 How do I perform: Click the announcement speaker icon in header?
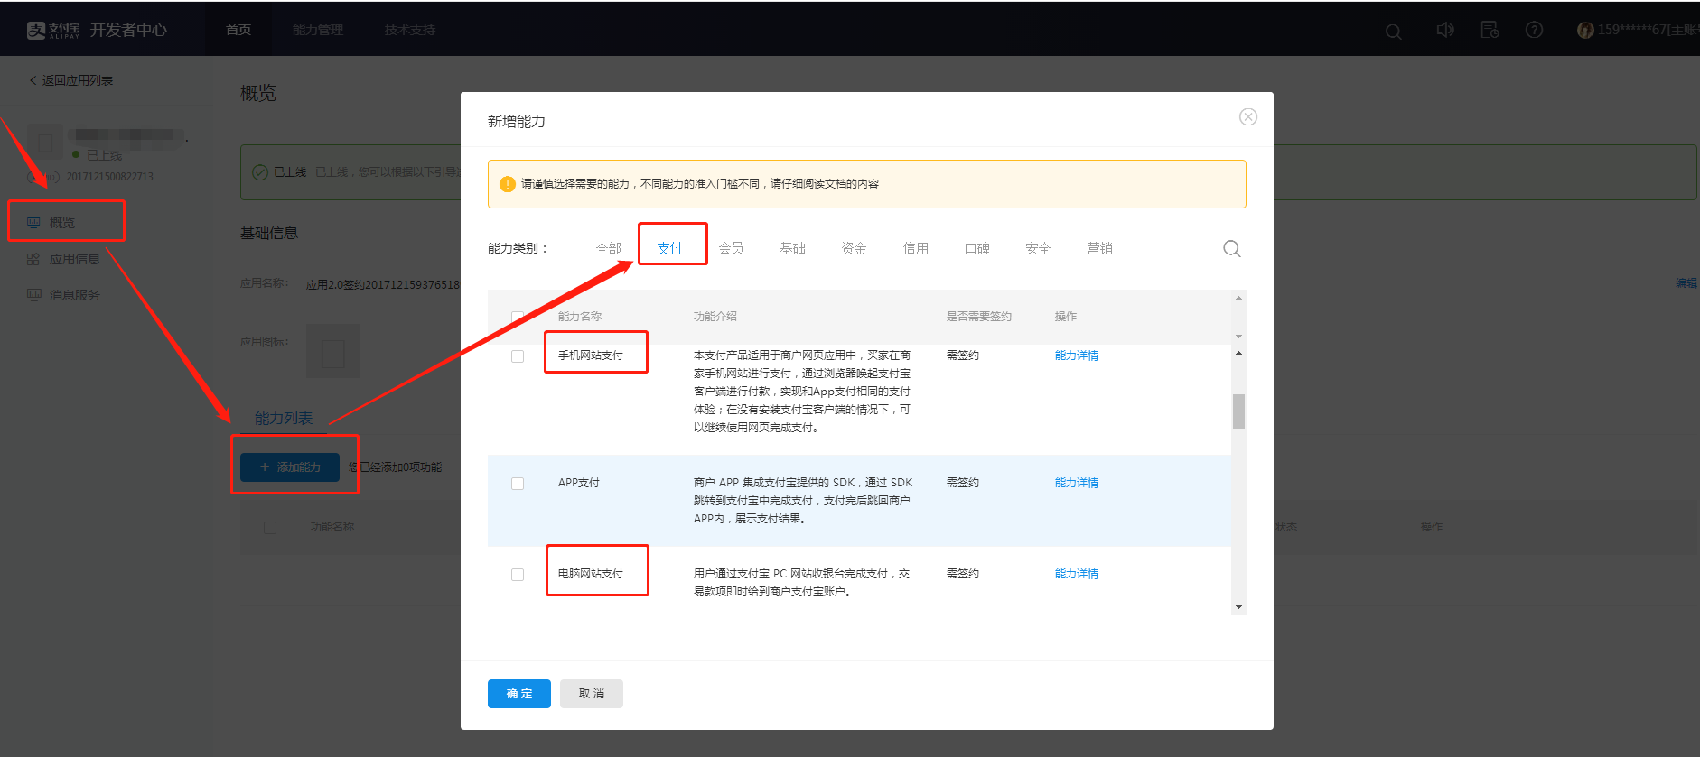pyautogui.click(x=1444, y=30)
